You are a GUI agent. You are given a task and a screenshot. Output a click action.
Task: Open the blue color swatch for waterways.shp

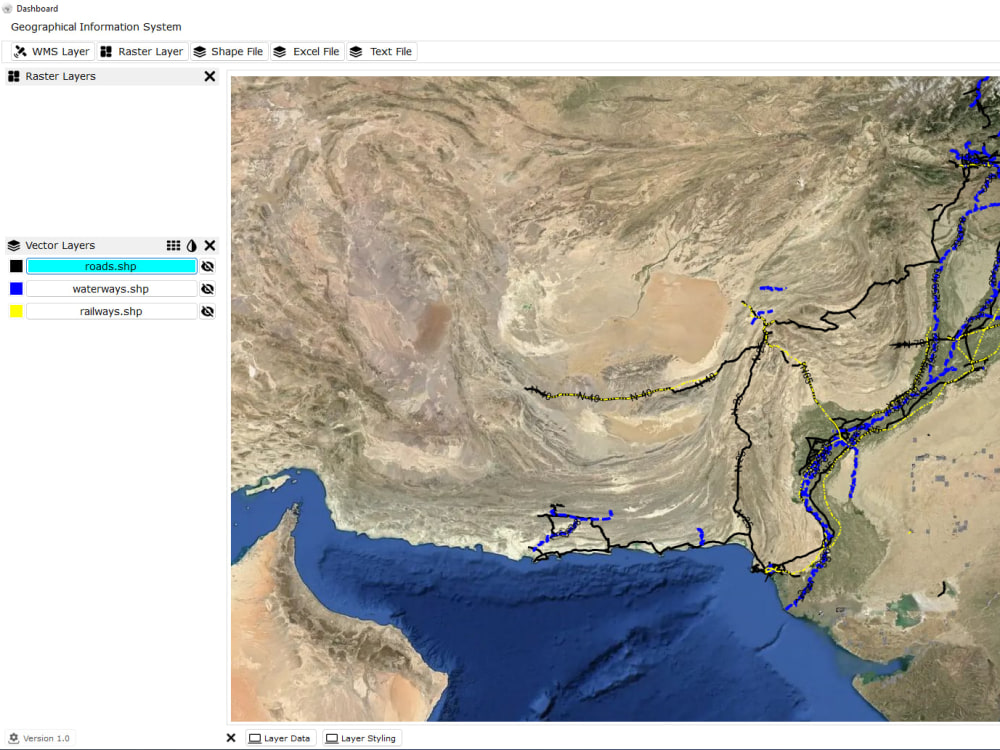[17, 289]
